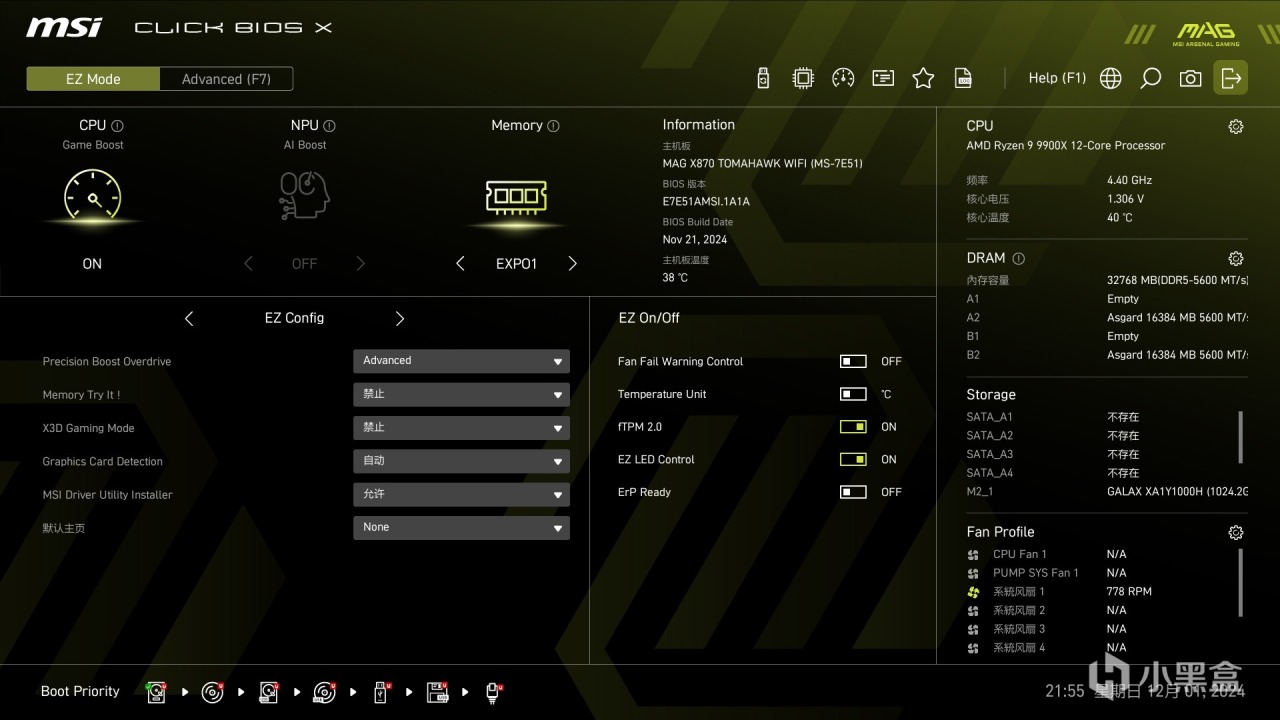1280x720 pixels.
Task: Open the Fan Profile gear icon
Action: click(x=1236, y=533)
